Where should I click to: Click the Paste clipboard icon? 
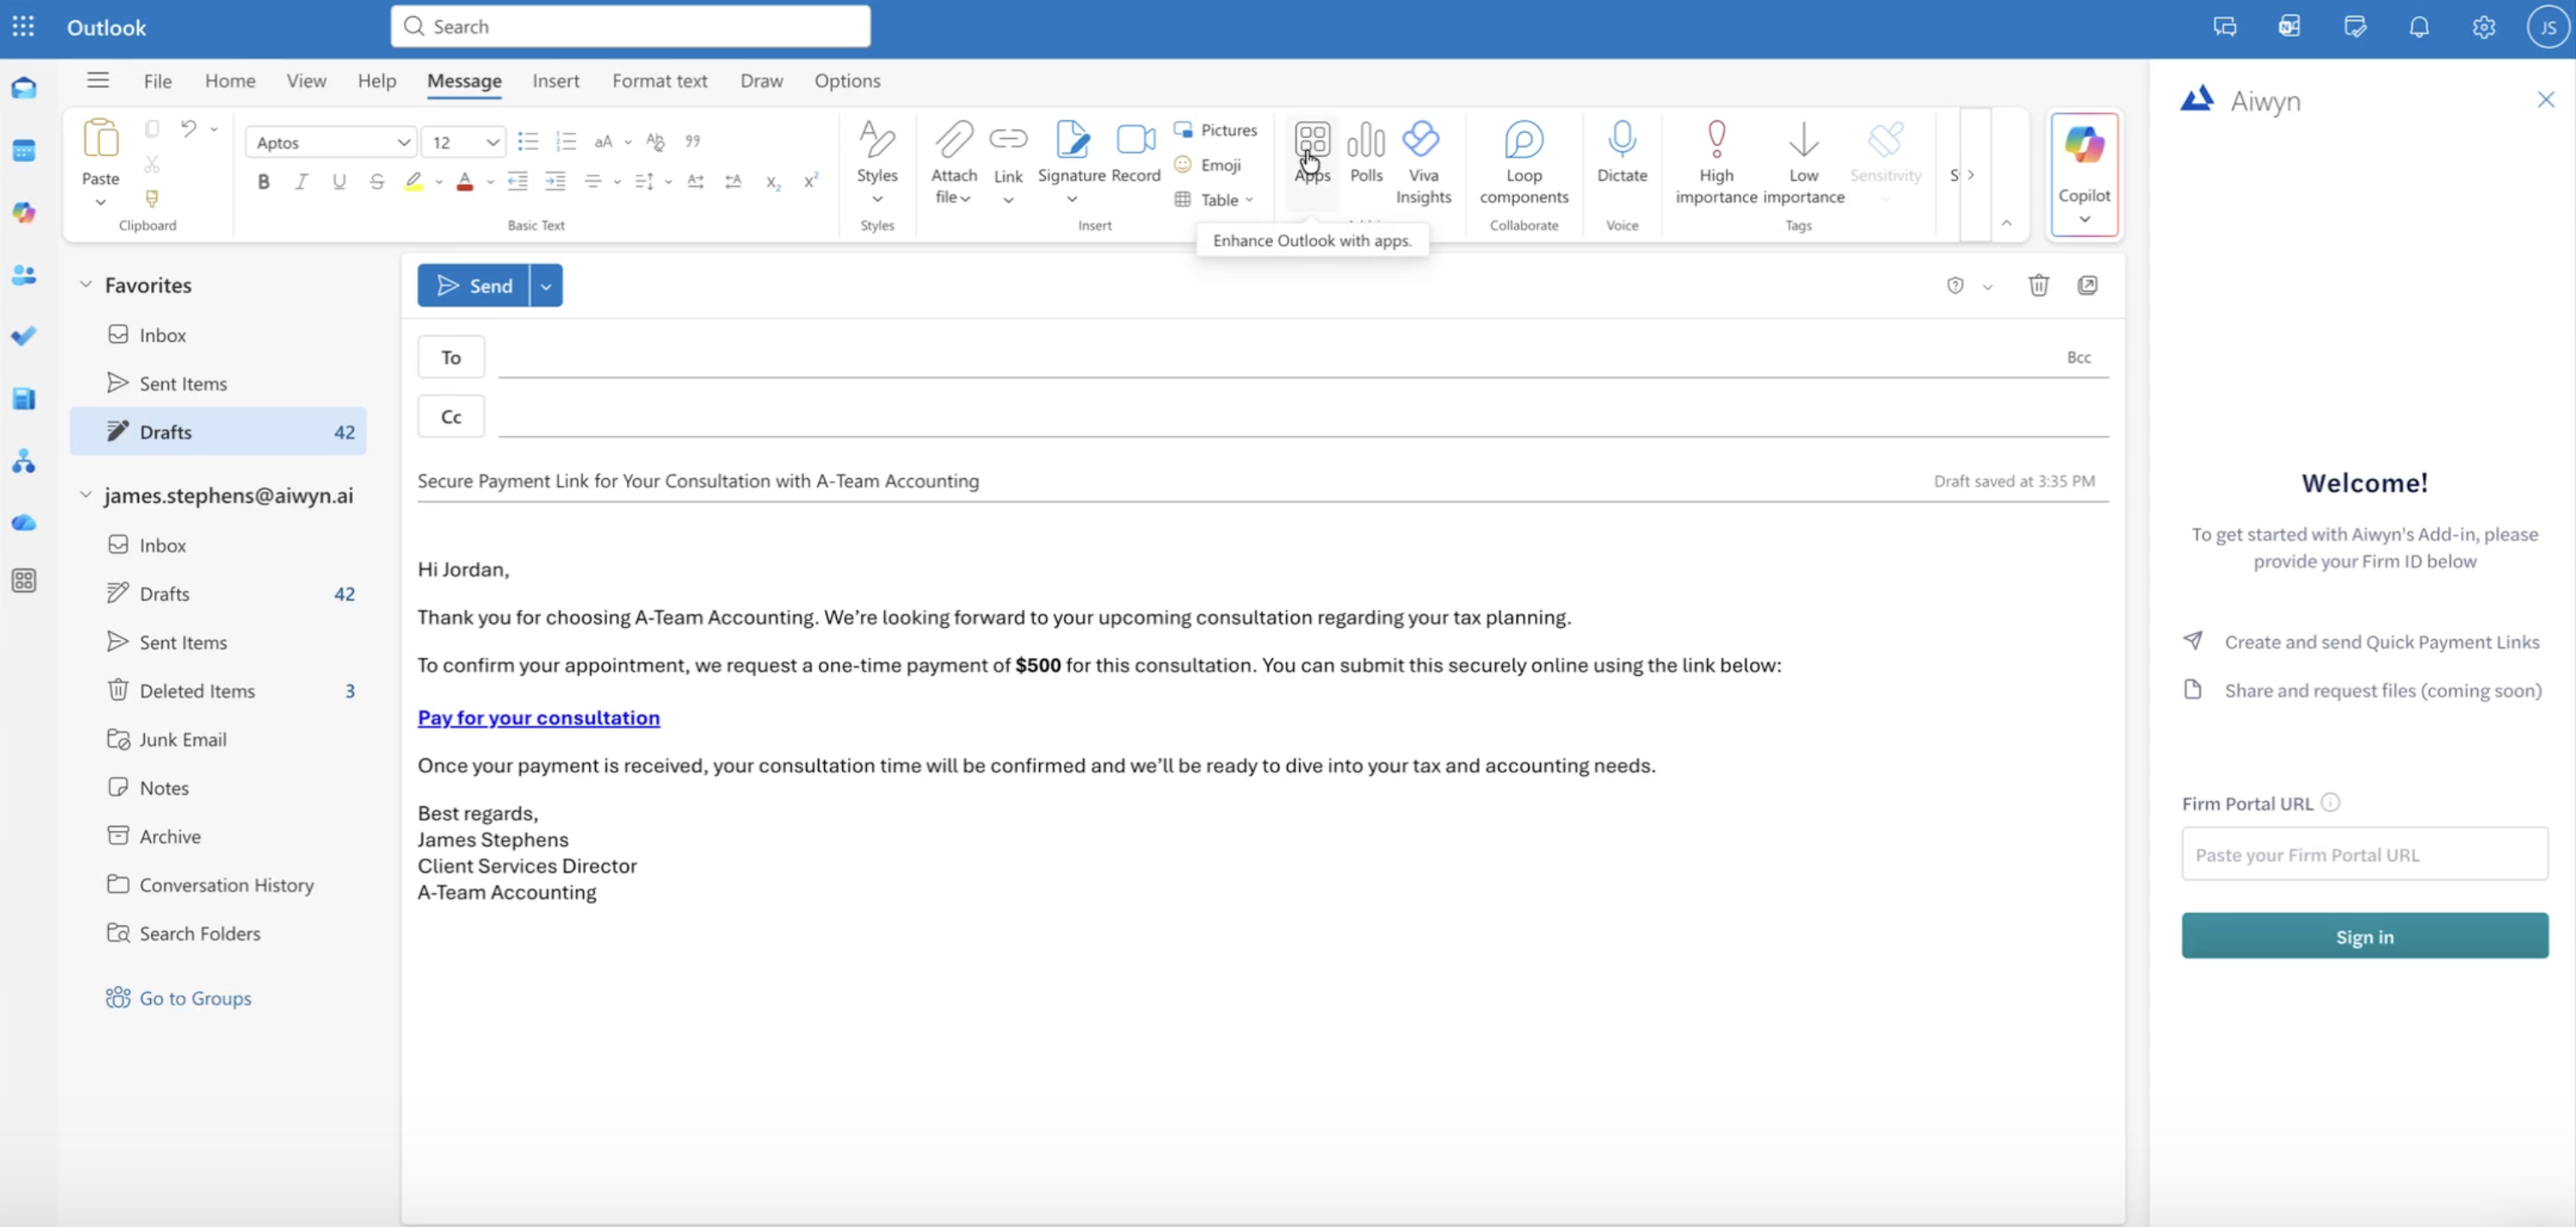coord(100,139)
